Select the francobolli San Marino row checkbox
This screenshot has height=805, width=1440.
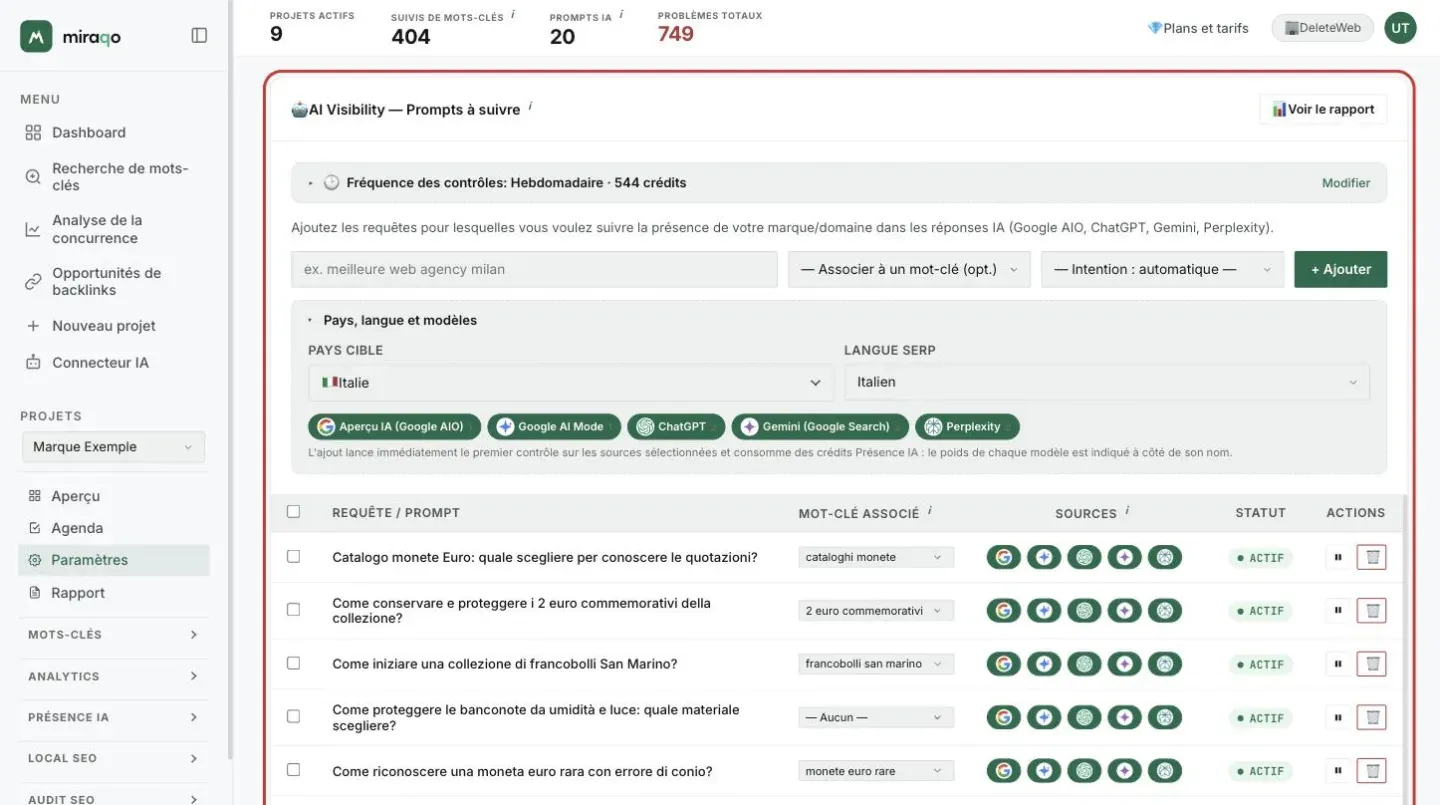tap(293, 663)
